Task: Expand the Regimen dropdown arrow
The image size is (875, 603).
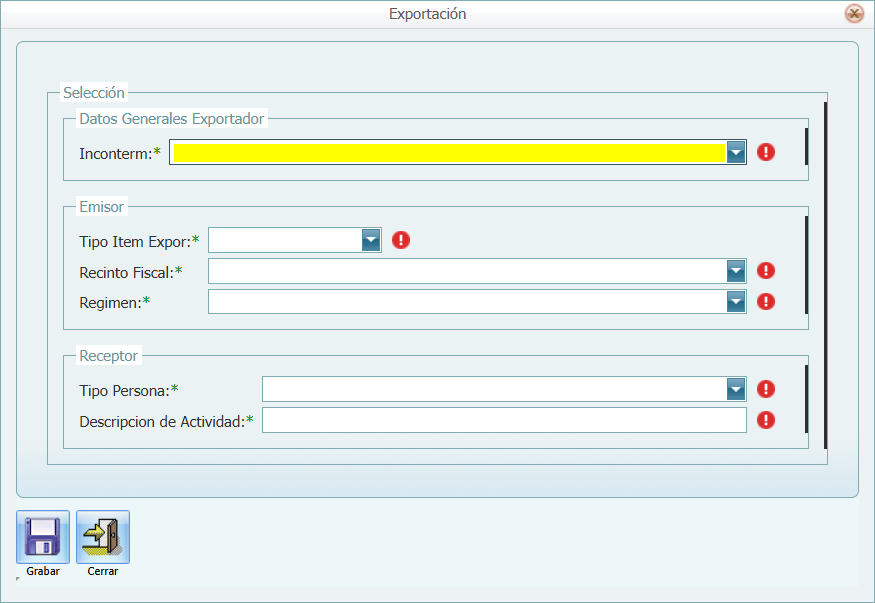Action: [x=736, y=301]
